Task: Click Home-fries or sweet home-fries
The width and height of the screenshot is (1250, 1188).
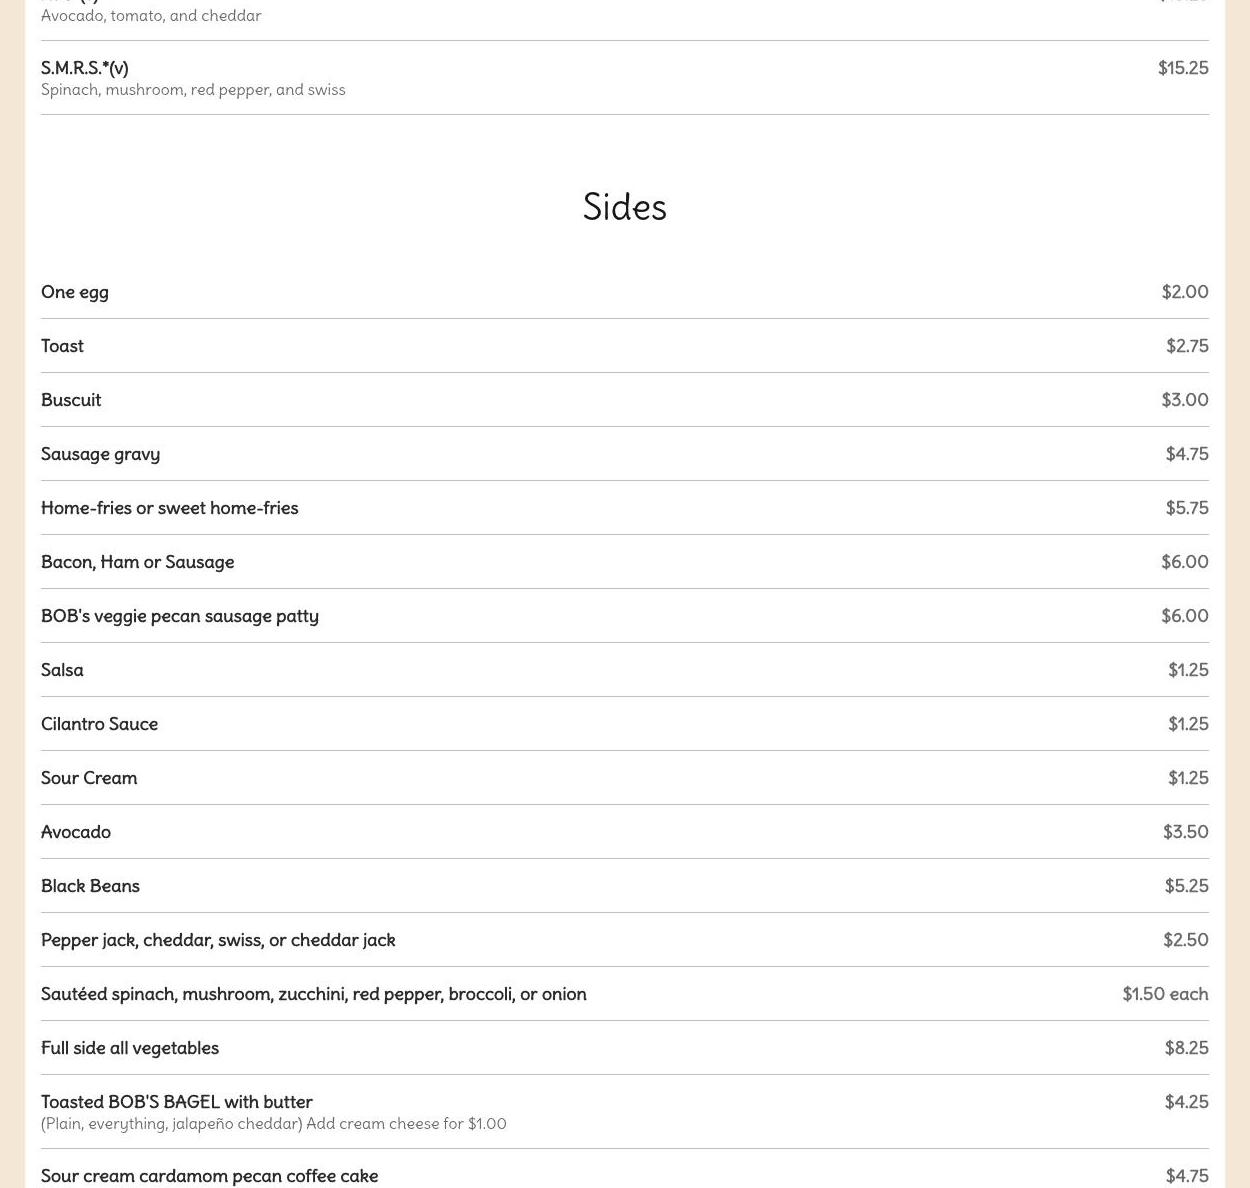Action: point(625,508)
